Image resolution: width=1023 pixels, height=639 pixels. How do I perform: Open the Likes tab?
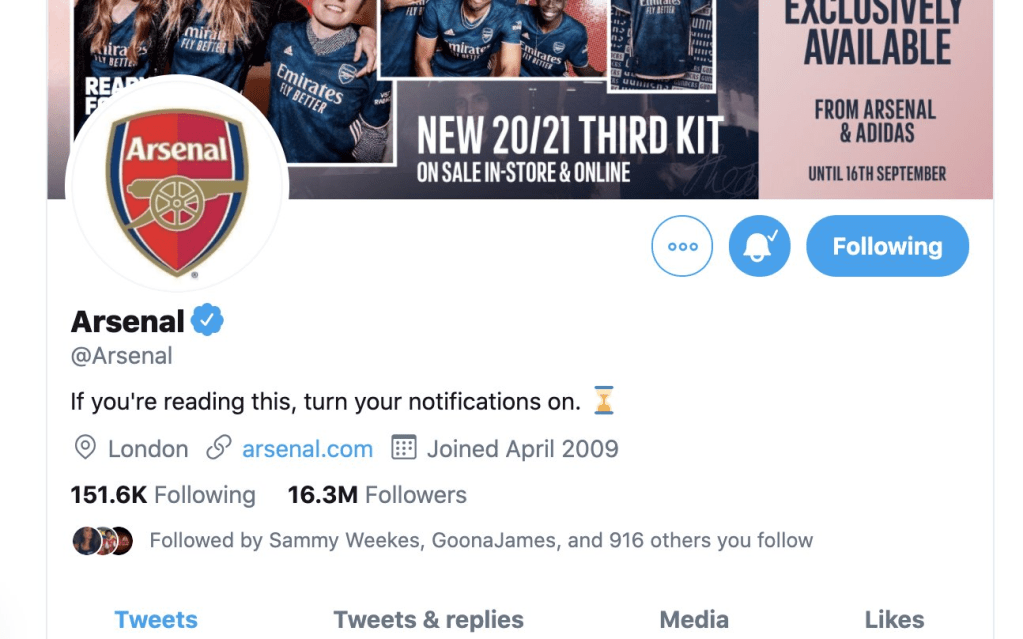(x=894, y=620)
